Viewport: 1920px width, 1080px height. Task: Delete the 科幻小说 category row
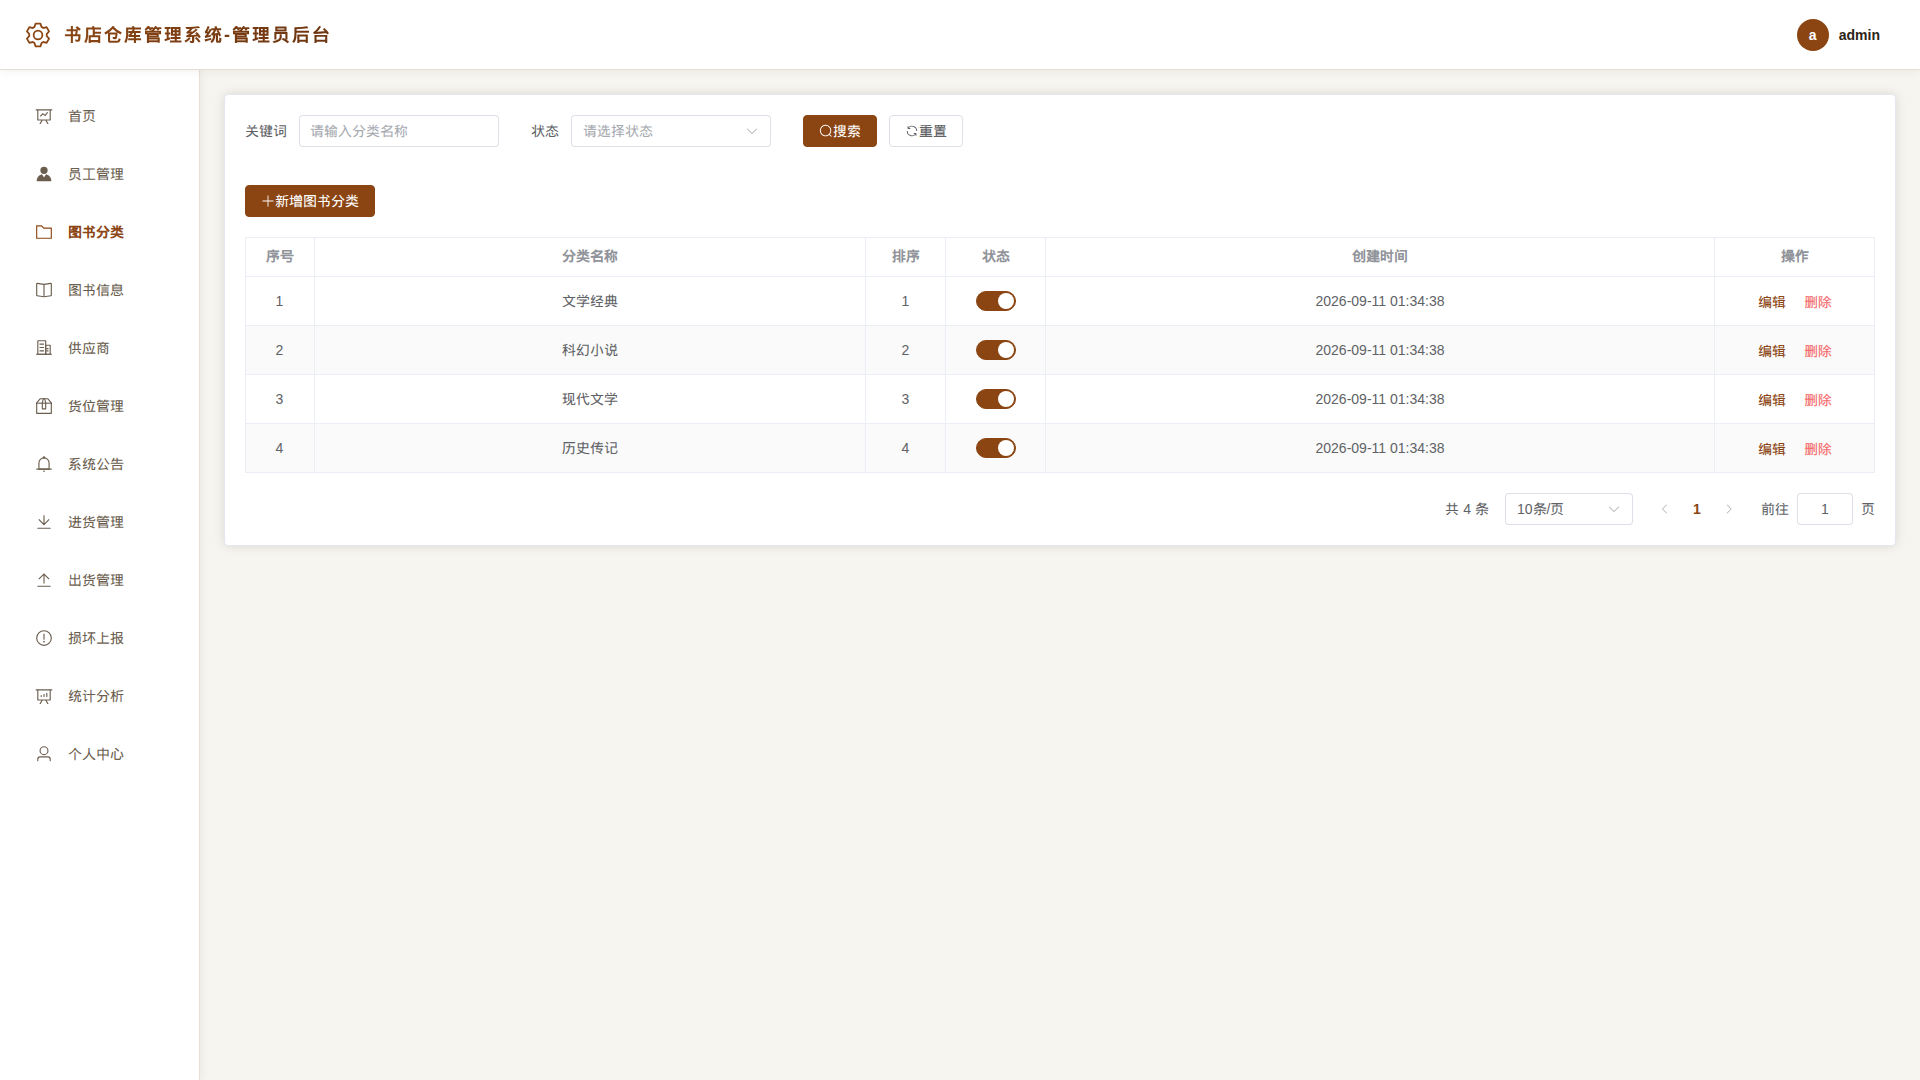pos(1818,351)
